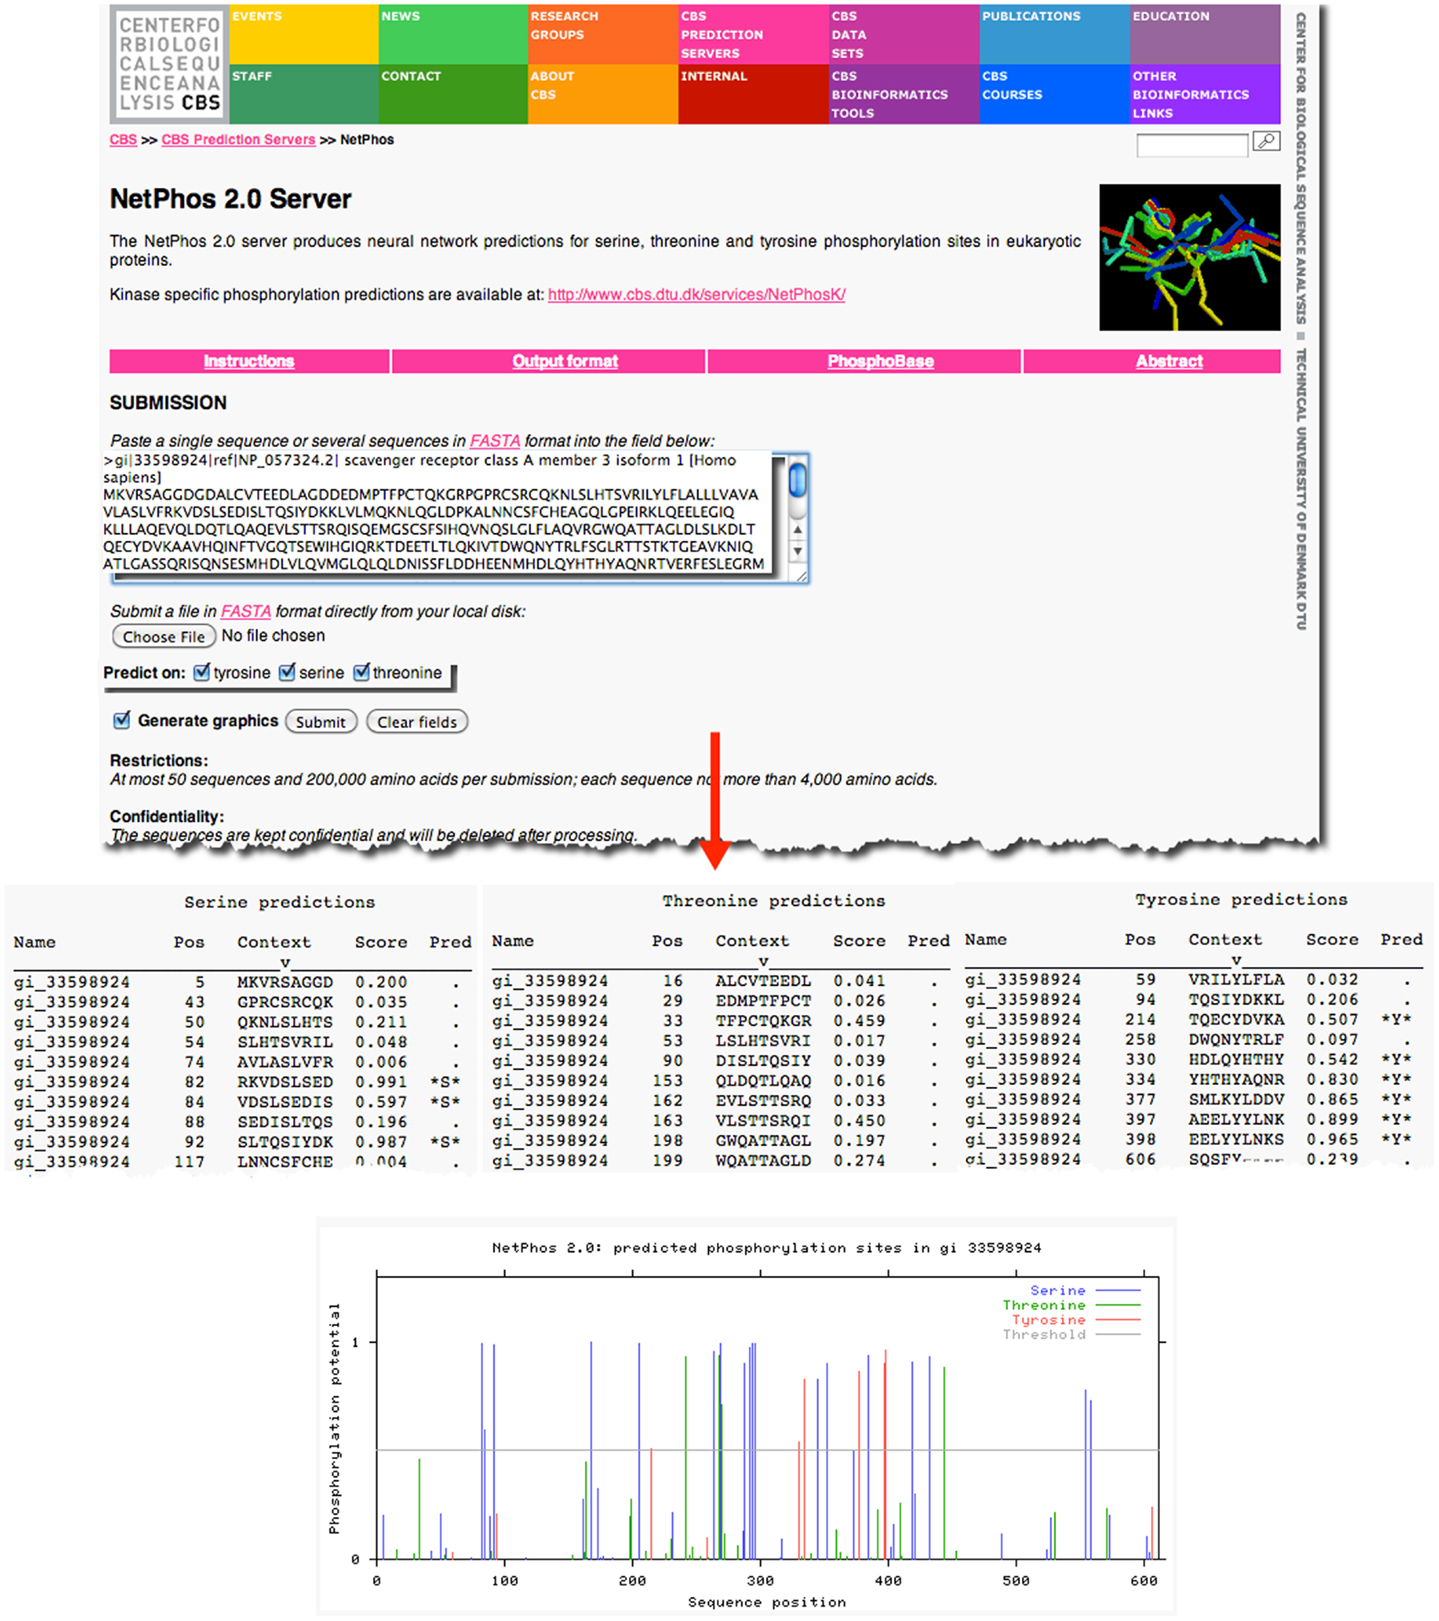Open the Instructions tab
The image size is (1439, 1621).
249,361
